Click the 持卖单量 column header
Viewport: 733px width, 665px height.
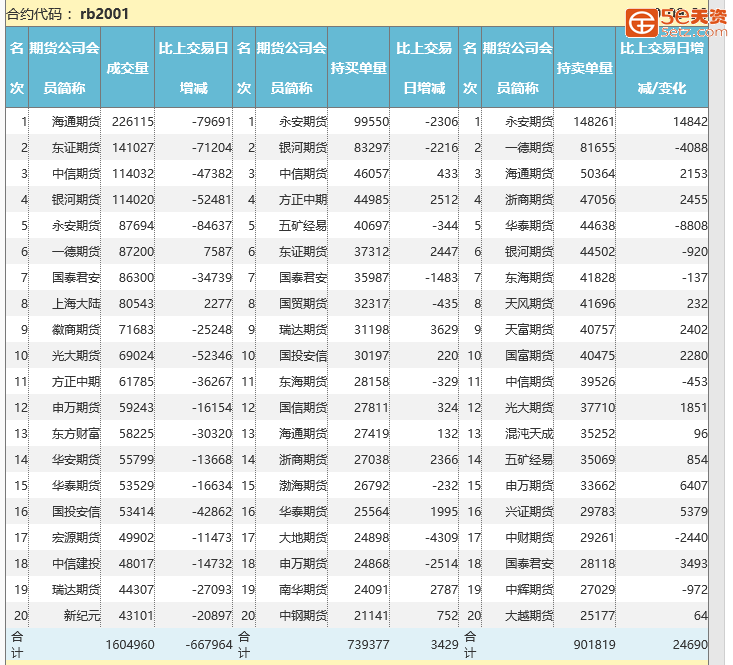coord(584,68)
